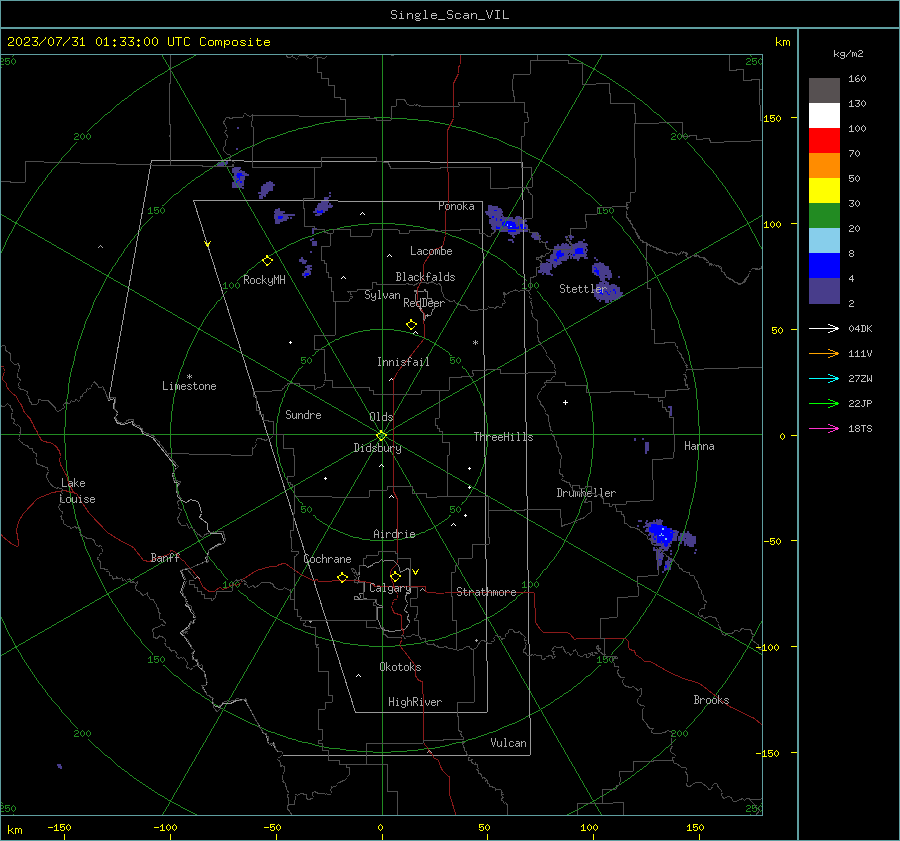Click the Didsbury label
The image size is (900, 841).
(377, 448)
